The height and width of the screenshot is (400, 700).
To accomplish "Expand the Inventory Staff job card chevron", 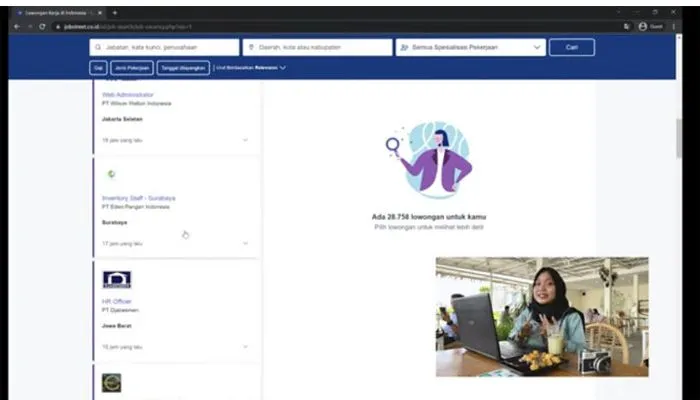I will (245, 243).
